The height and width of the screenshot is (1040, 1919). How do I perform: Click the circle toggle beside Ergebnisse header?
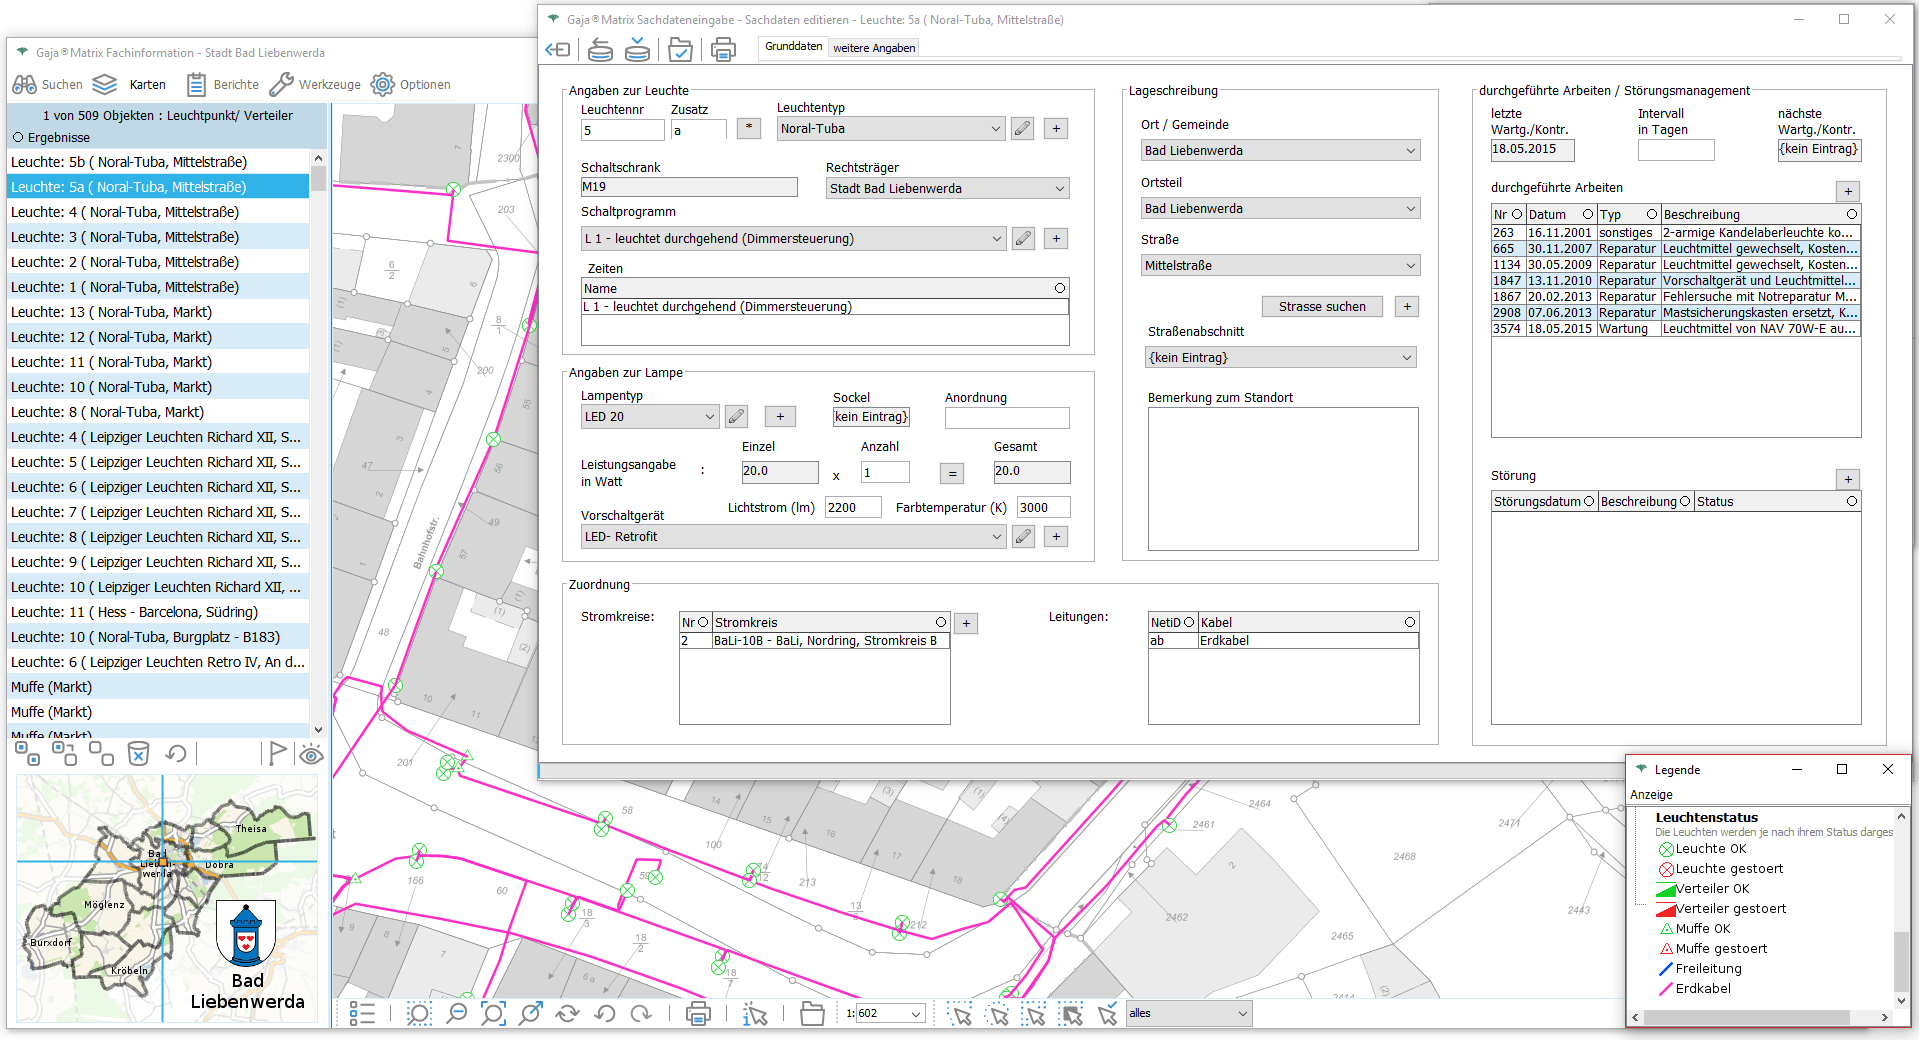coord(18,138)
